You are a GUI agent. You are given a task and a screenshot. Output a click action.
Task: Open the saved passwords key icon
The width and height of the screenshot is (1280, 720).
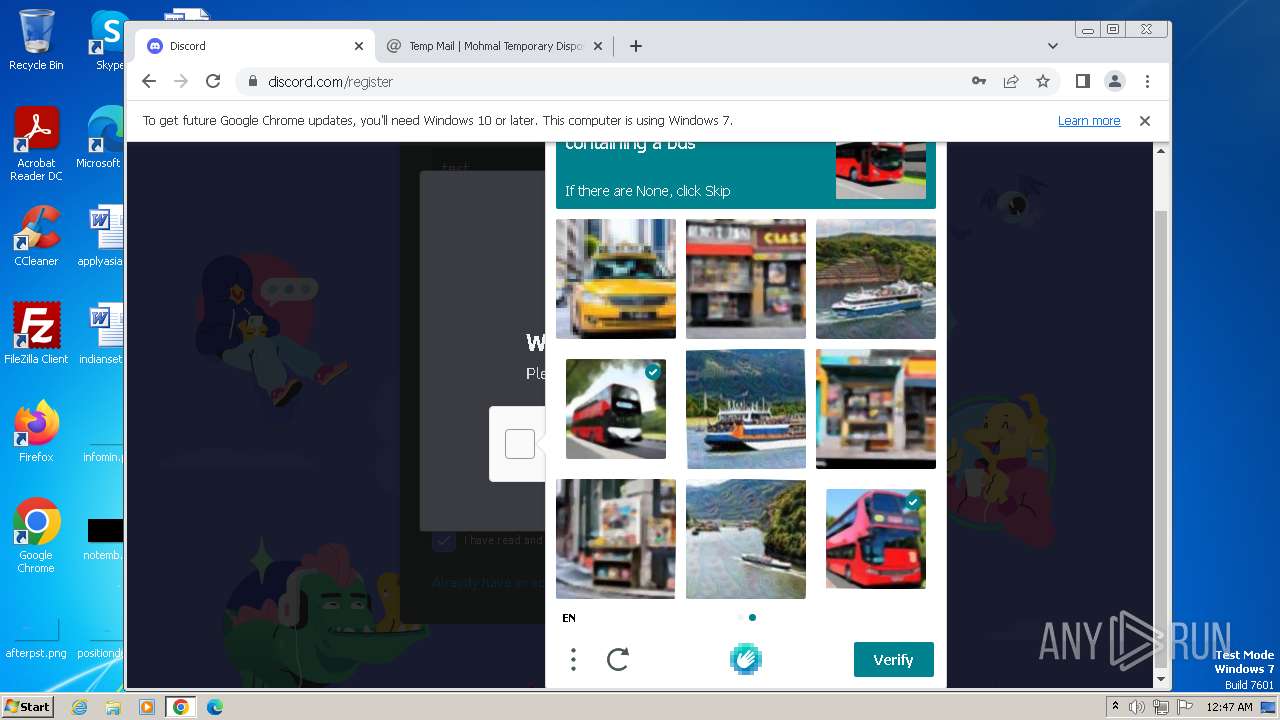click(x=979, y=82)
